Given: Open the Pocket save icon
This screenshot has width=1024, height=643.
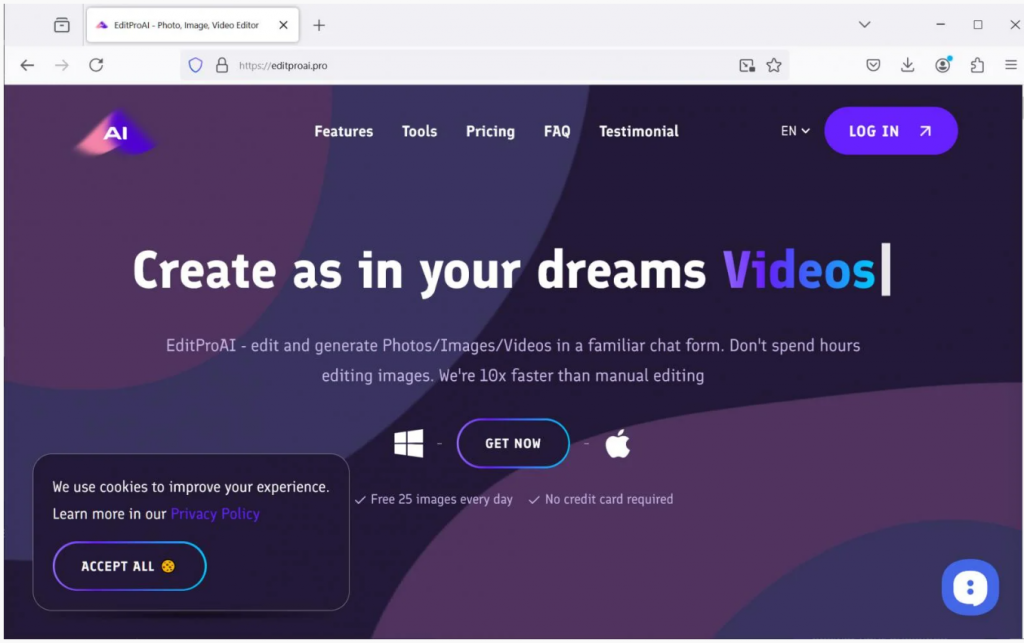Looking at the screenshot, I should click(873, 65).
